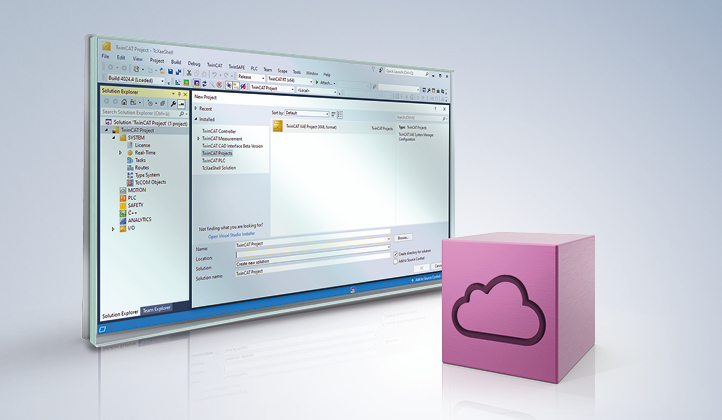
Task: Click the Save All toolbar icon
Action: 178,72
